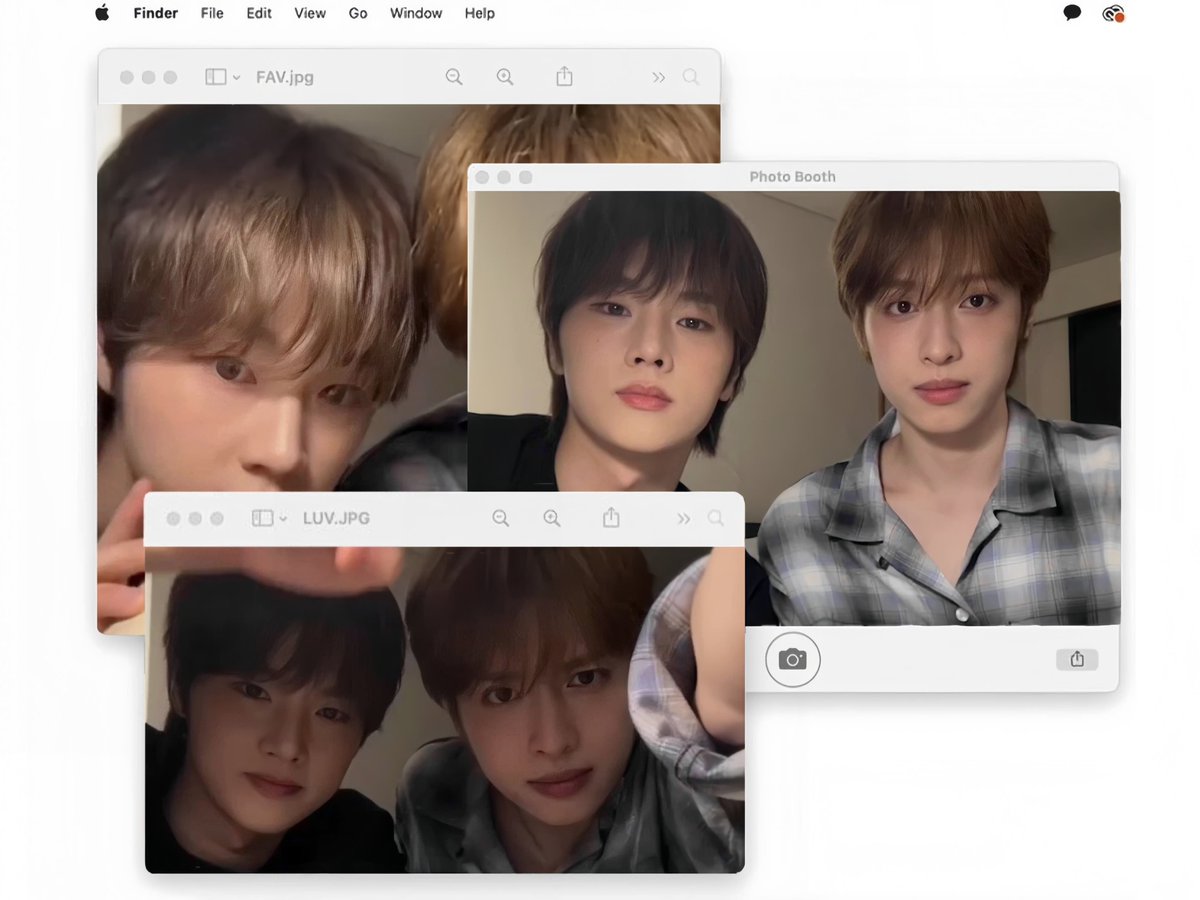The image size is (1200, 900).
Task: Open the File menu
Action: point(212,13)
